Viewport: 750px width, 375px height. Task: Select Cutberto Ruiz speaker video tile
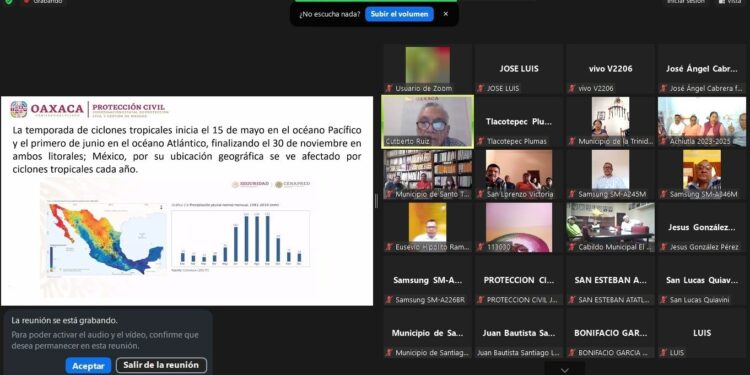click(x=428, y=122)
